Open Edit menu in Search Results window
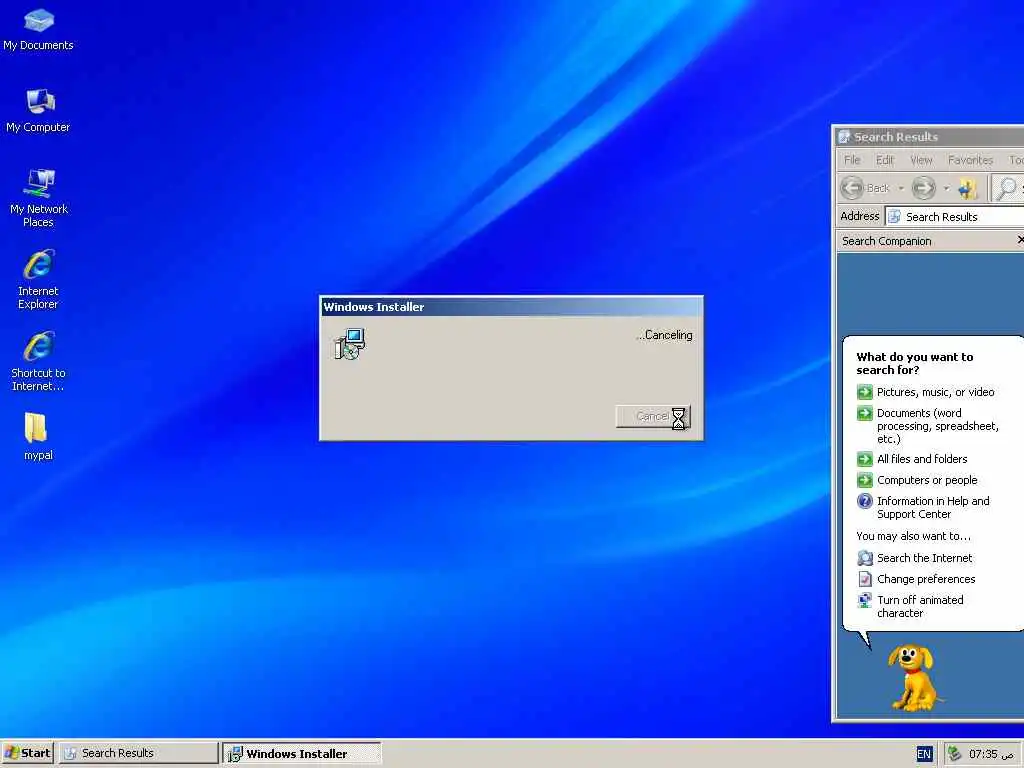The height and width of the screenshot is (768, 1024). point(885,160)
